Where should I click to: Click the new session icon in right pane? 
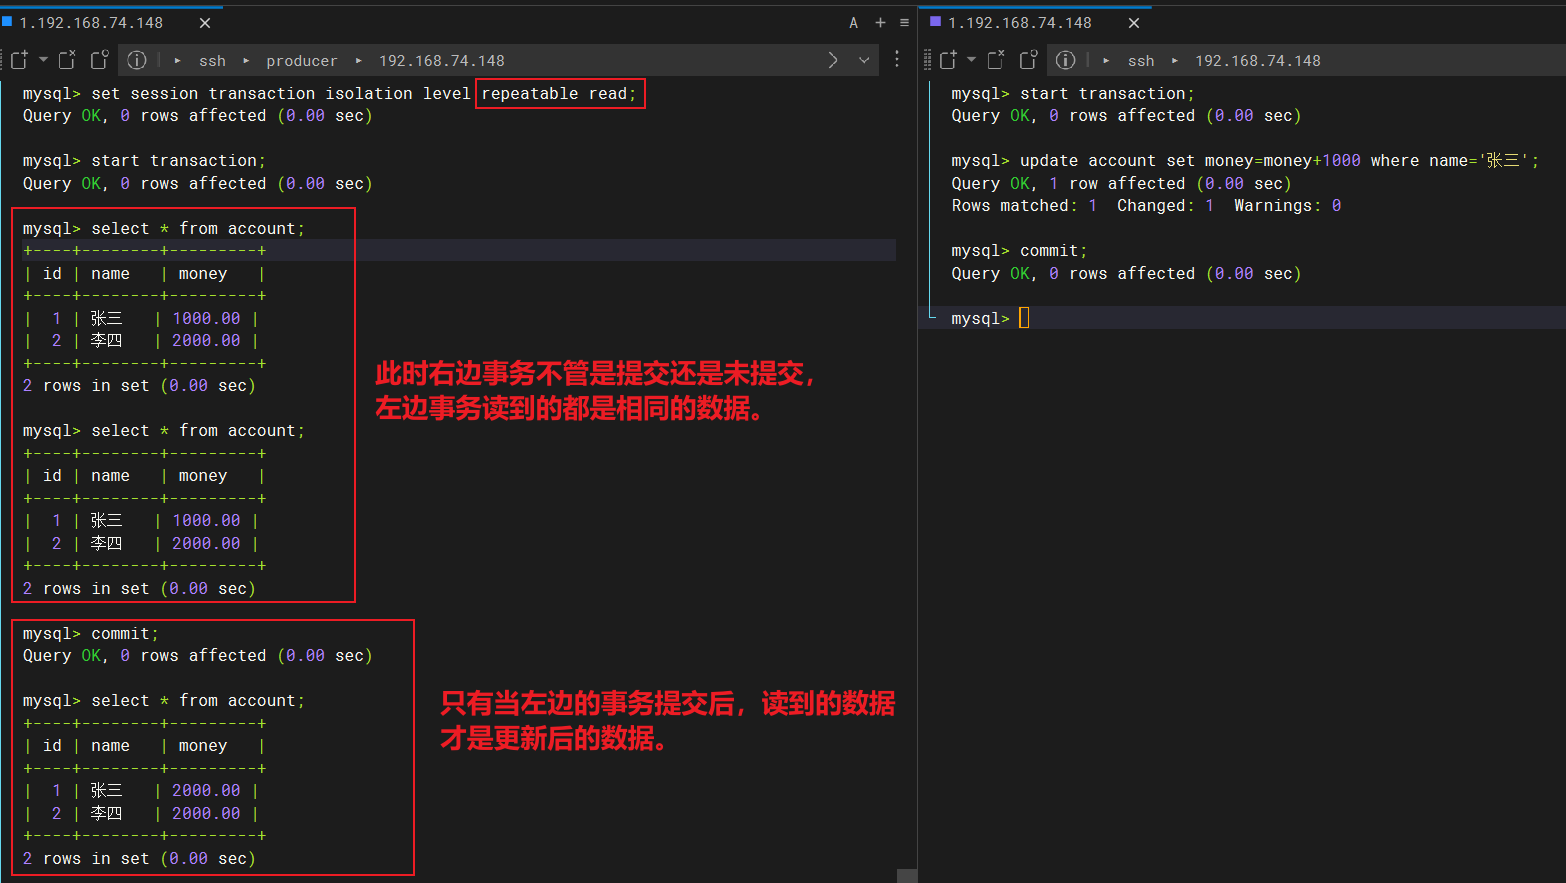(948, 60)
